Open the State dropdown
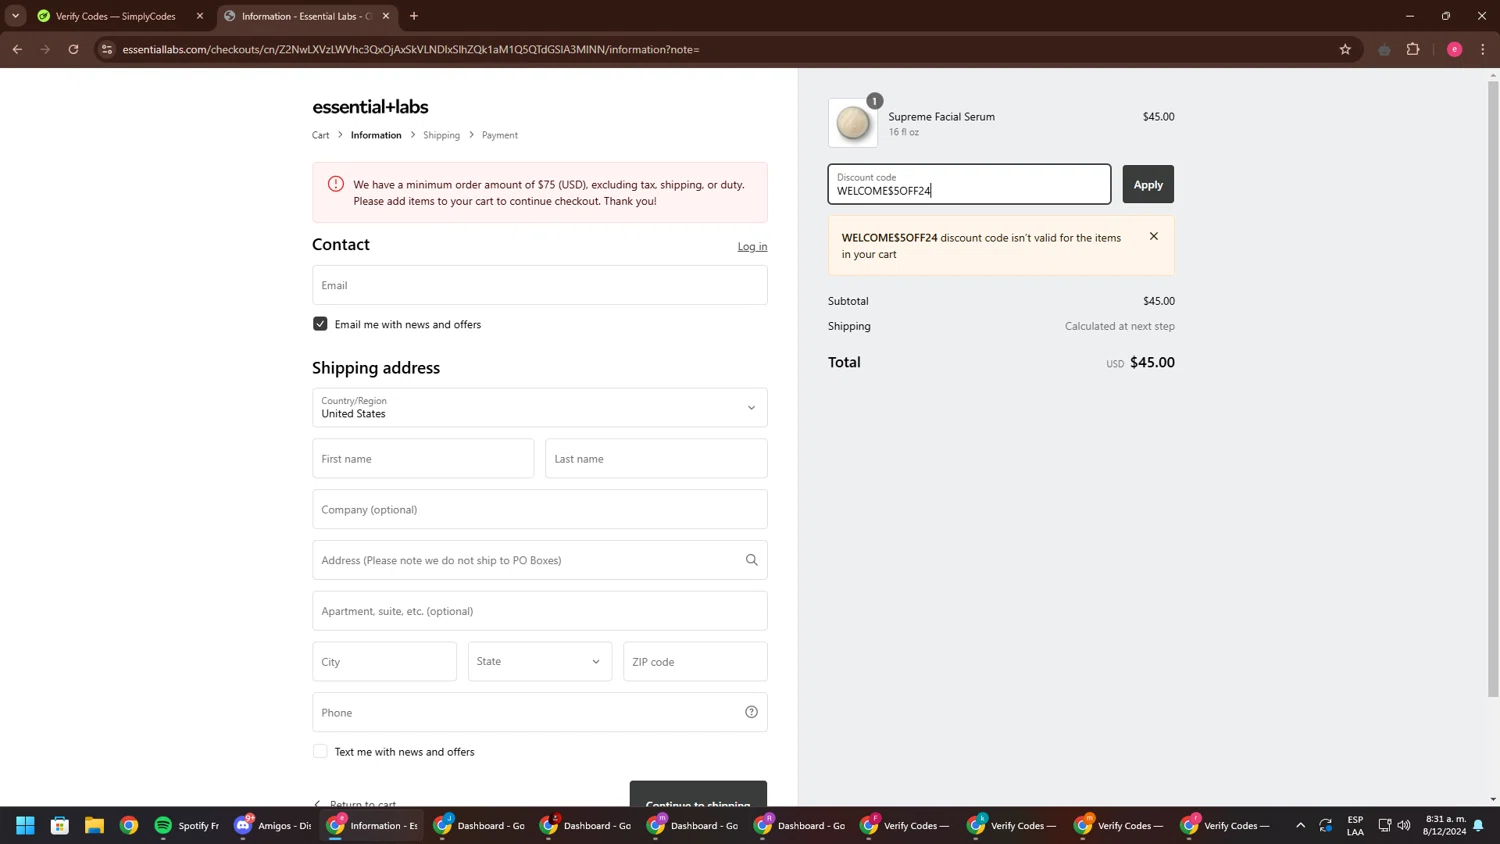Viewport: 1500px width, 844px height. coord(540,661)
